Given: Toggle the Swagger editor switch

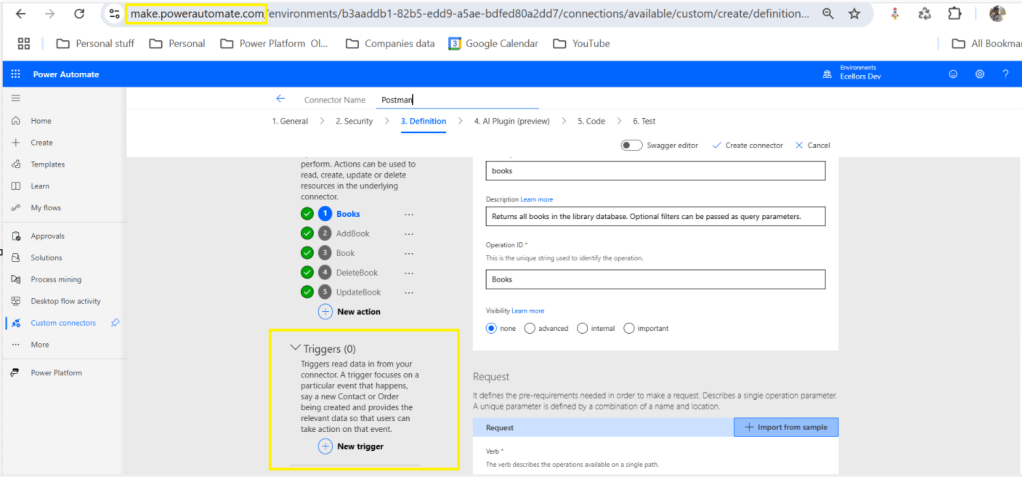Looking at the screenshot, I should (x=631, y=145).
